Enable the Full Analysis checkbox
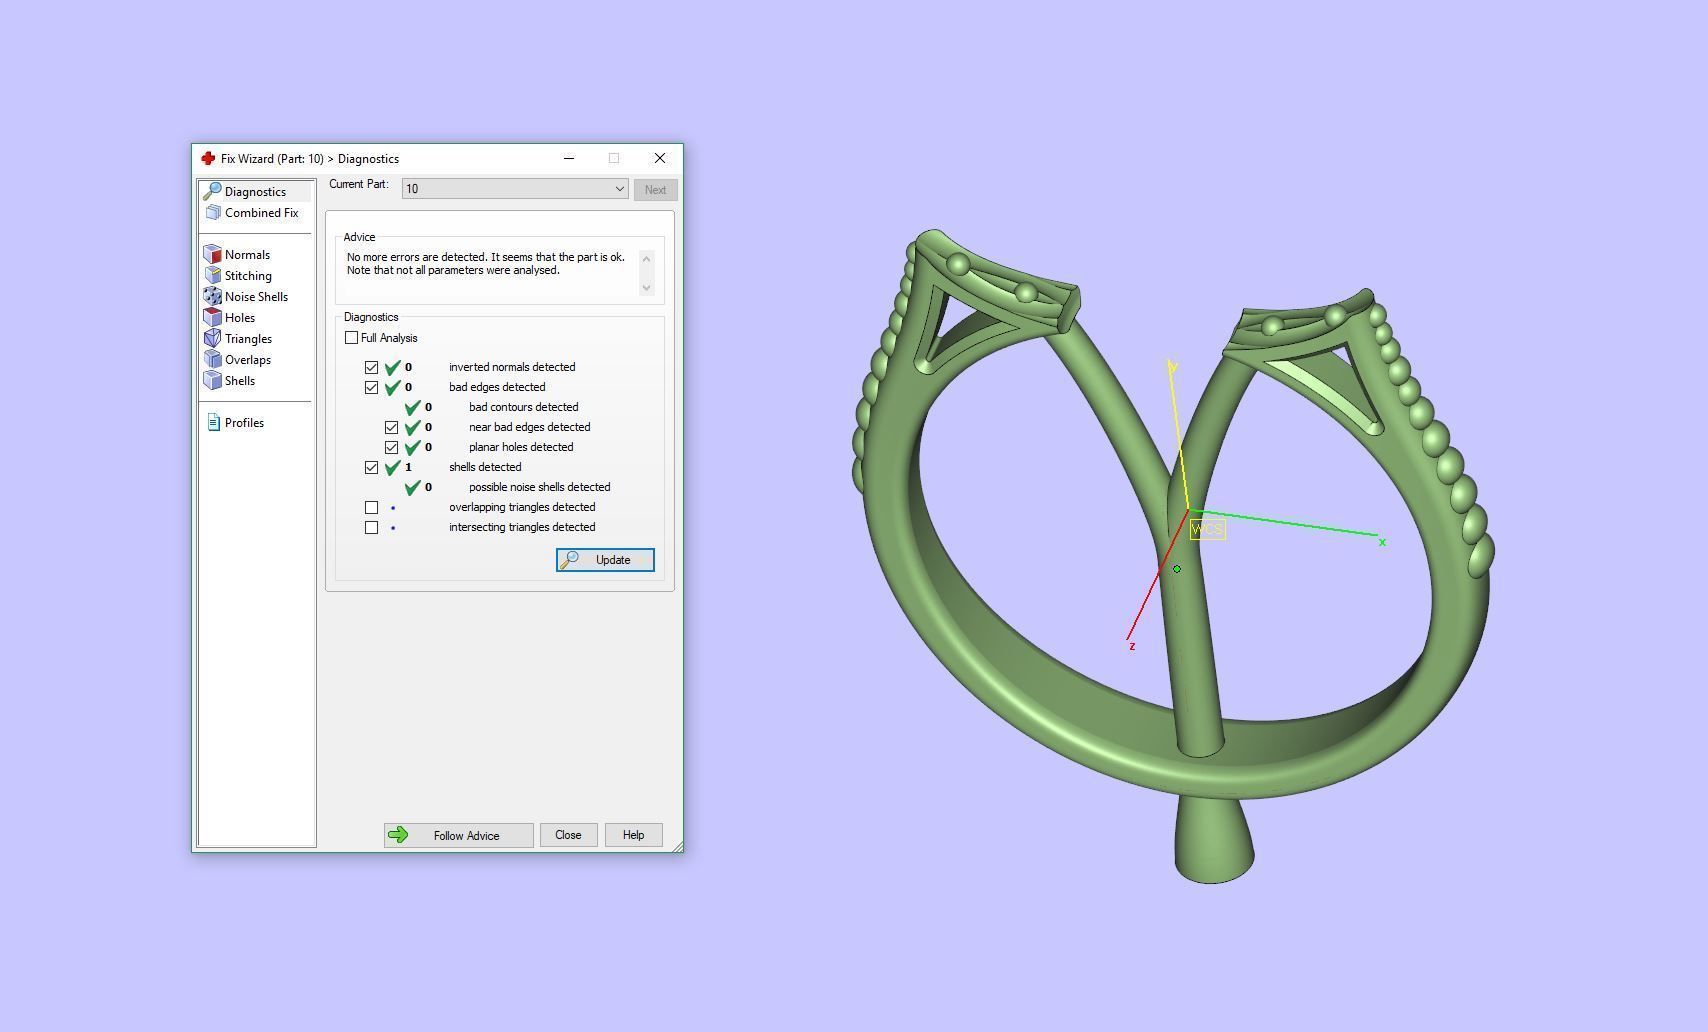This screenshot has width=1708, height=1032. (x=352, y=338)
